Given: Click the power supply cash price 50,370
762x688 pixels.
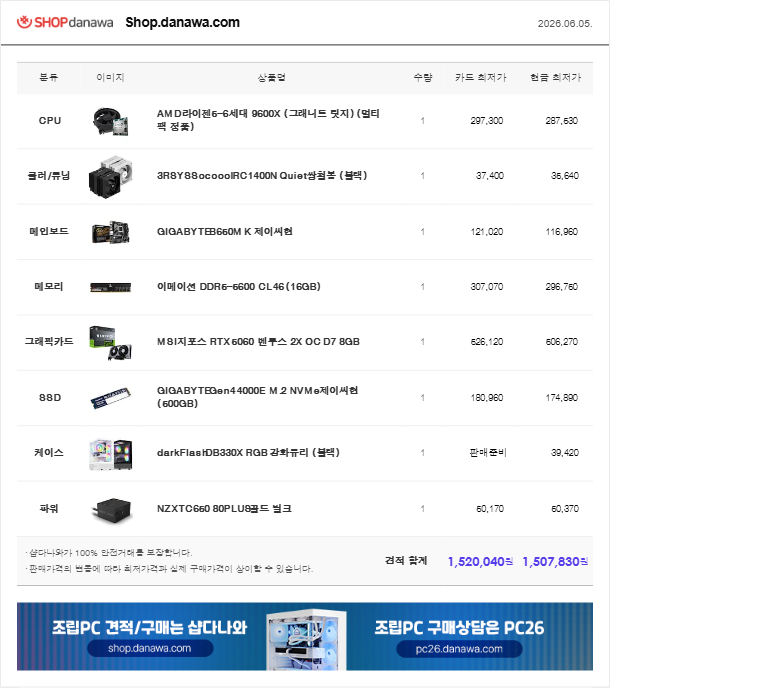Looking at the screenshot, I should 564,509.
